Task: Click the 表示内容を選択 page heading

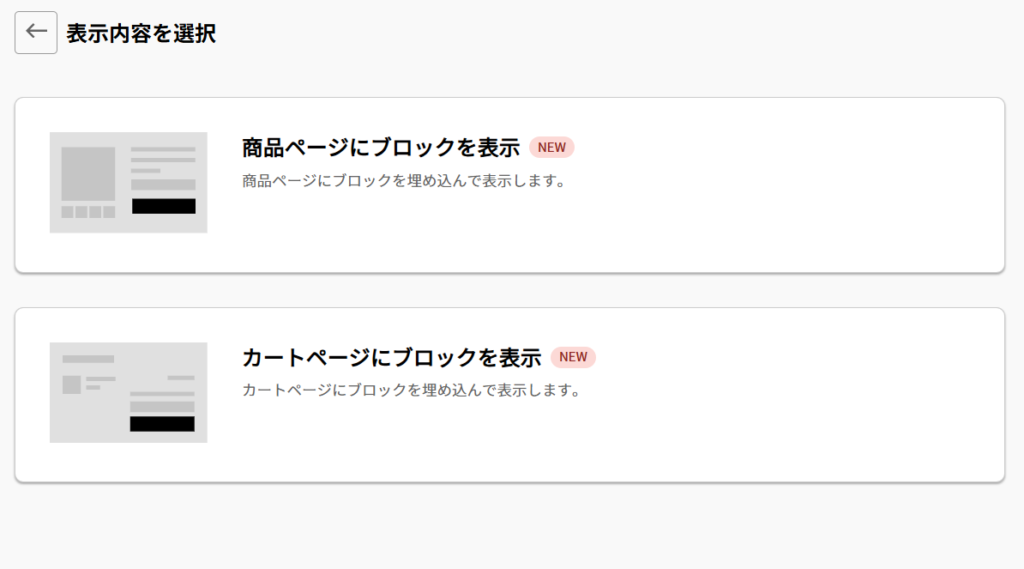Action: click(141, 33)
